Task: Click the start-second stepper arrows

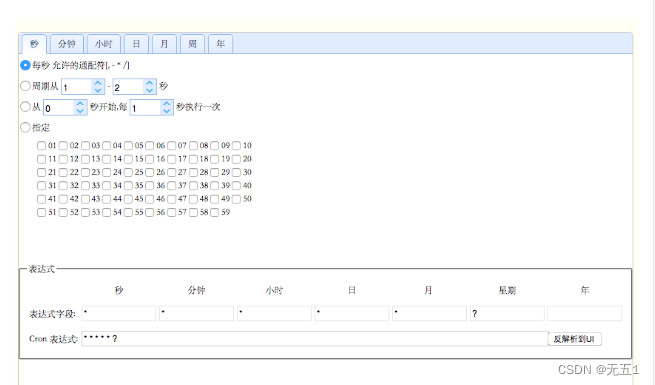Action: pos(80,107)
